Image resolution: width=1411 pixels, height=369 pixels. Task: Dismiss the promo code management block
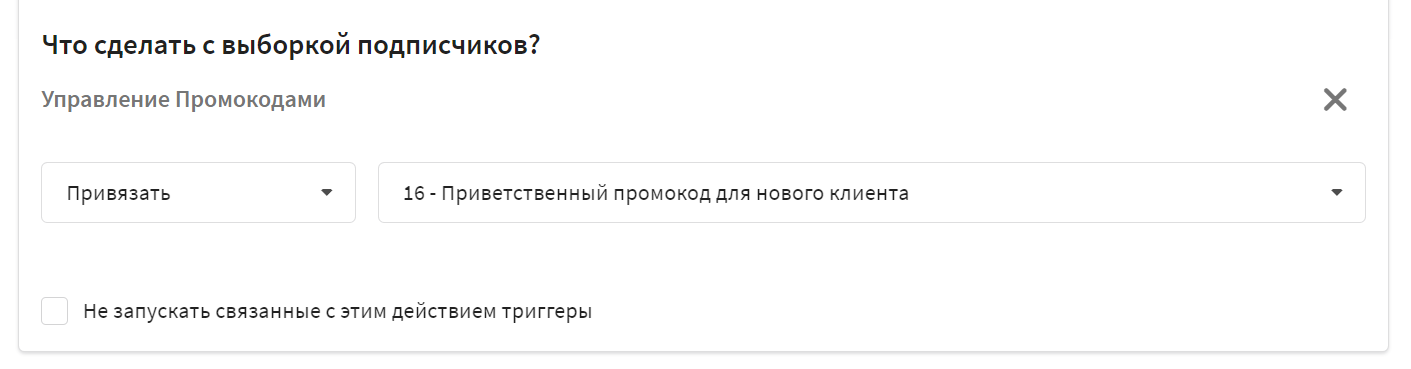point(1335,100)
